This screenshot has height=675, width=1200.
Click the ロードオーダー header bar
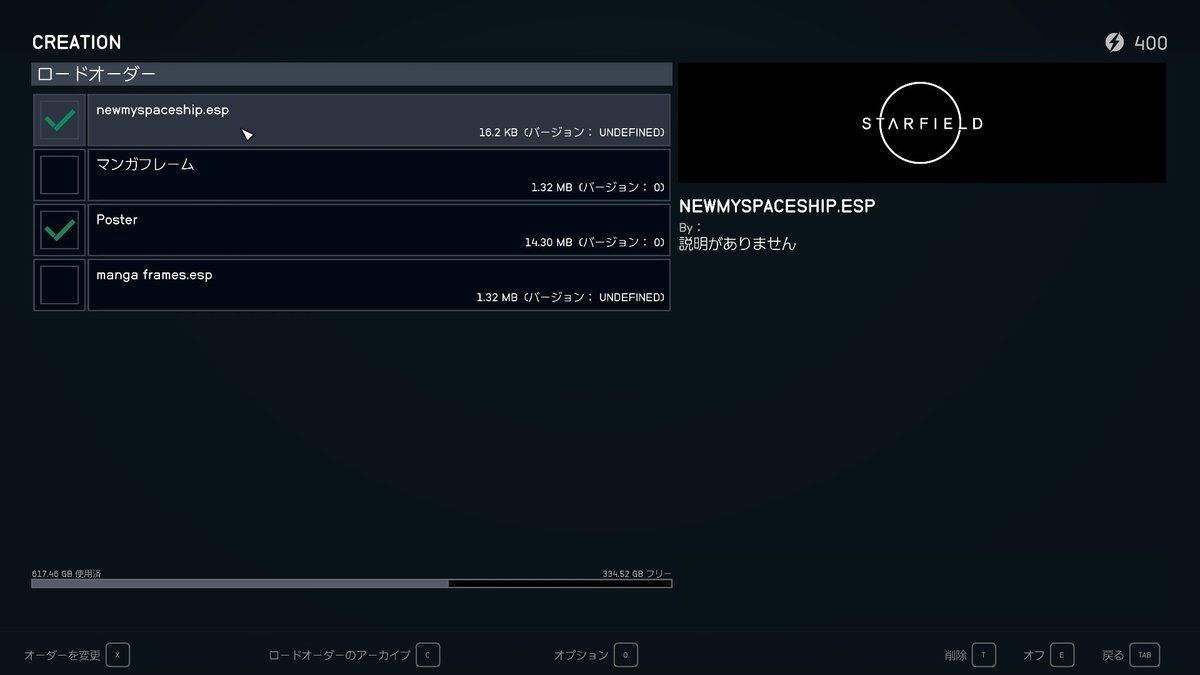352,74
